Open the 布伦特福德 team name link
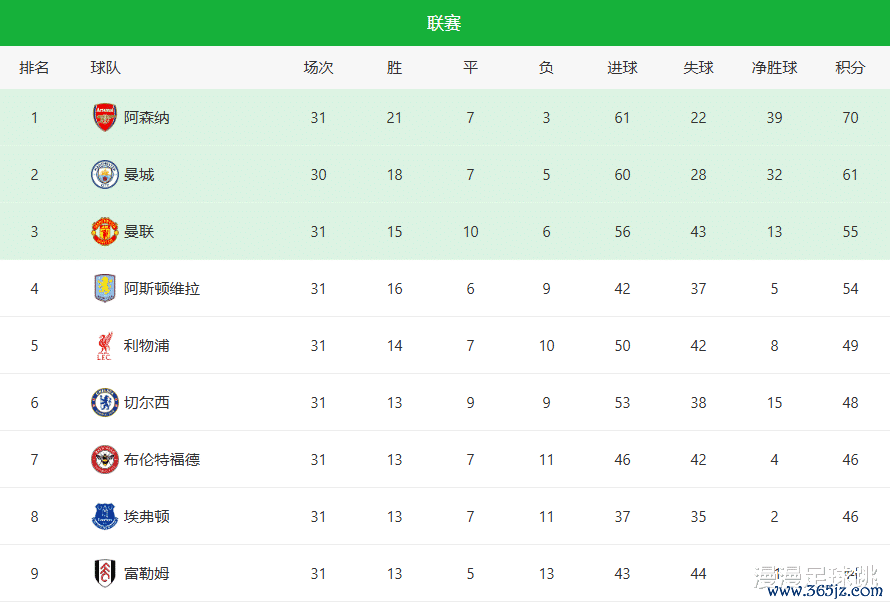This screenshot has width=890, height=606. click(162, 460)
